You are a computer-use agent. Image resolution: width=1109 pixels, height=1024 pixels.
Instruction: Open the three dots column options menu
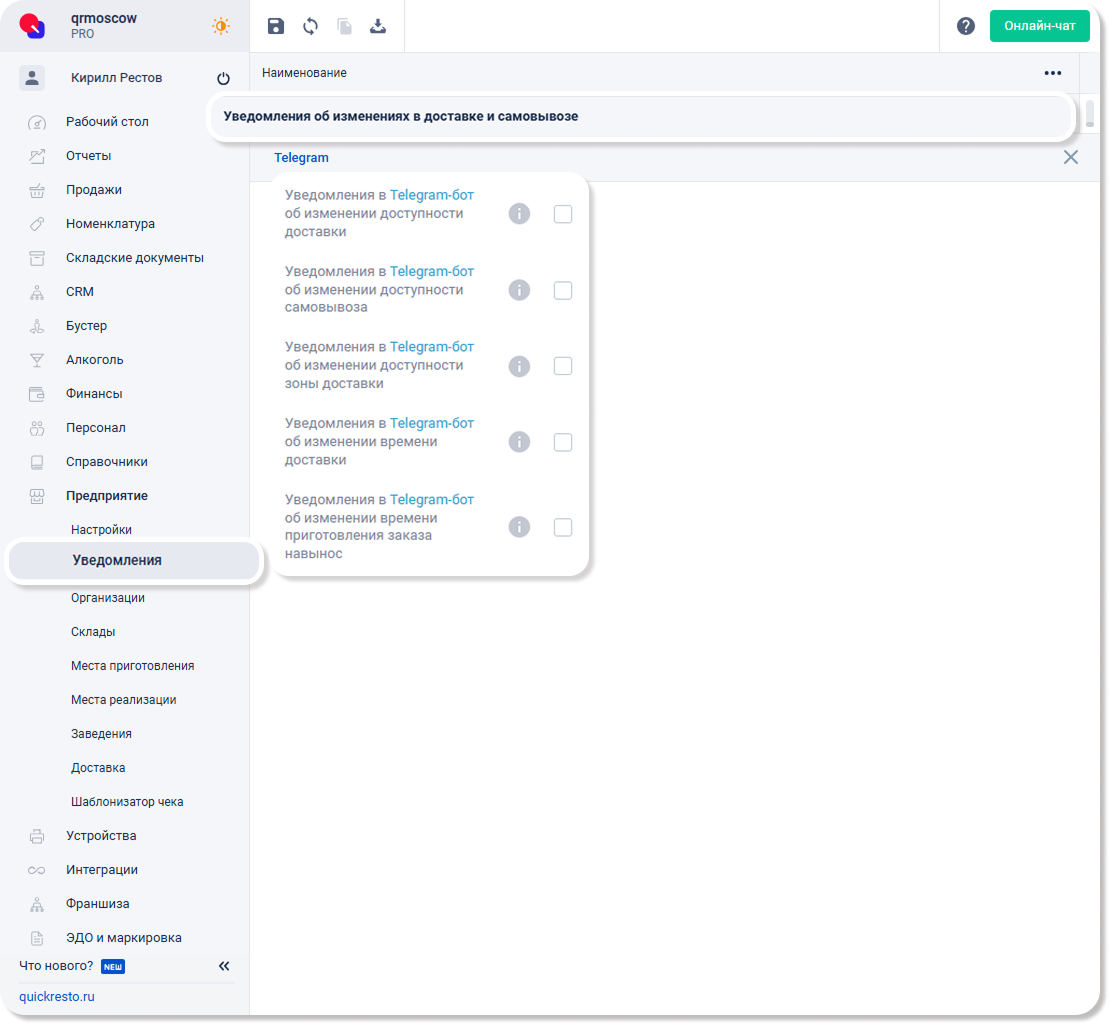pos(1052,73)
